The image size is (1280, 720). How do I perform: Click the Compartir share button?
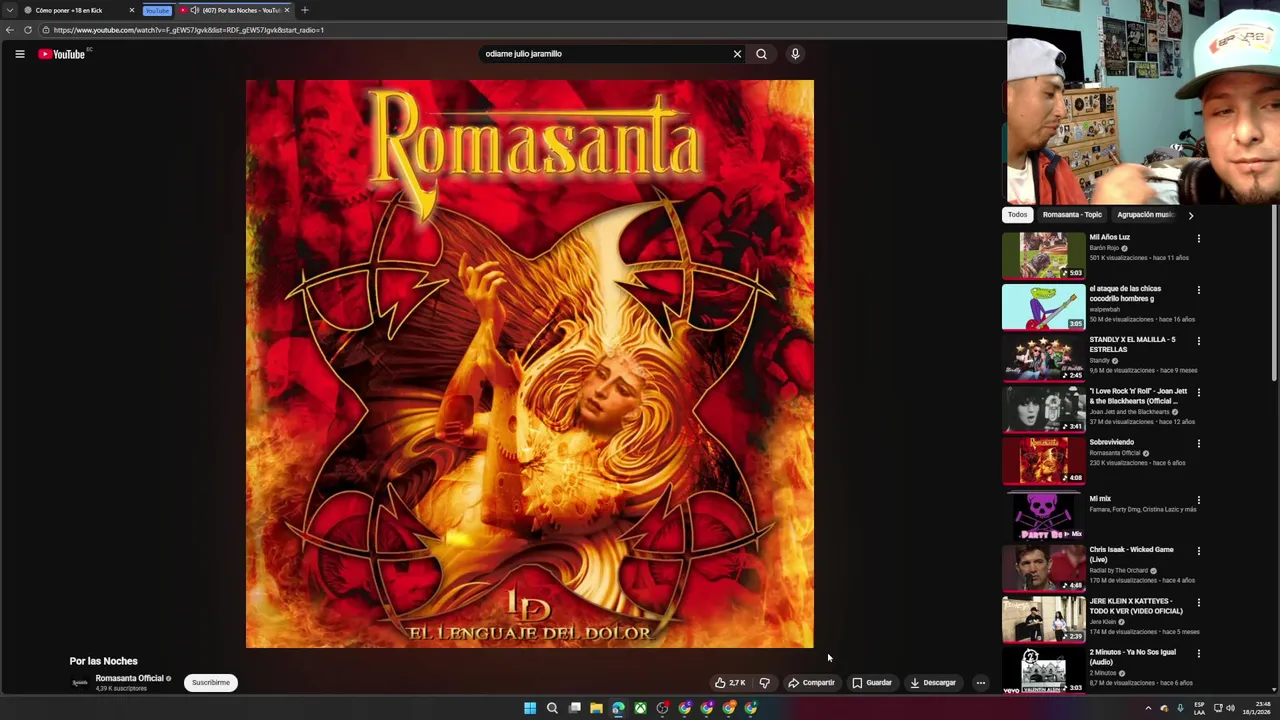[811, 683]
